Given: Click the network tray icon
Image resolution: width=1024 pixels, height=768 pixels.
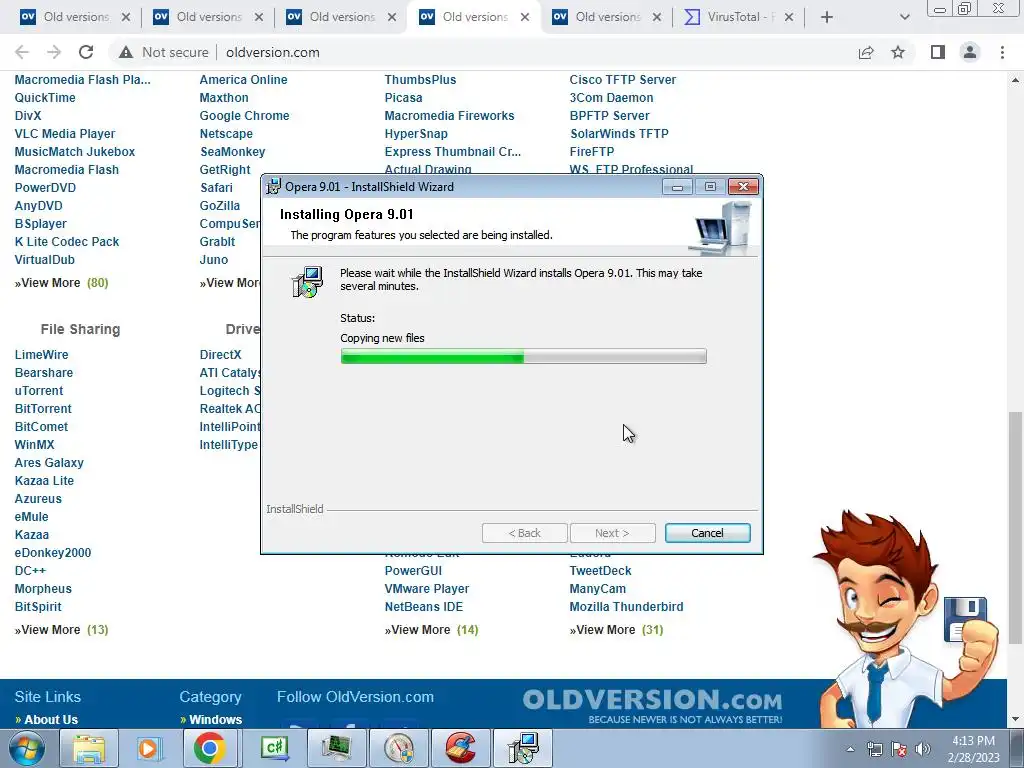Looking at the screenshot, I should coord(874,750).
